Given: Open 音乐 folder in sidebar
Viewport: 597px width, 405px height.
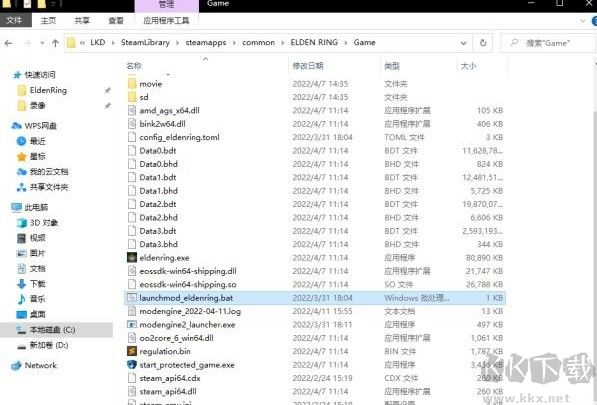Looking at the screenshot, I should pyautogui.click(x=37, y=299).
